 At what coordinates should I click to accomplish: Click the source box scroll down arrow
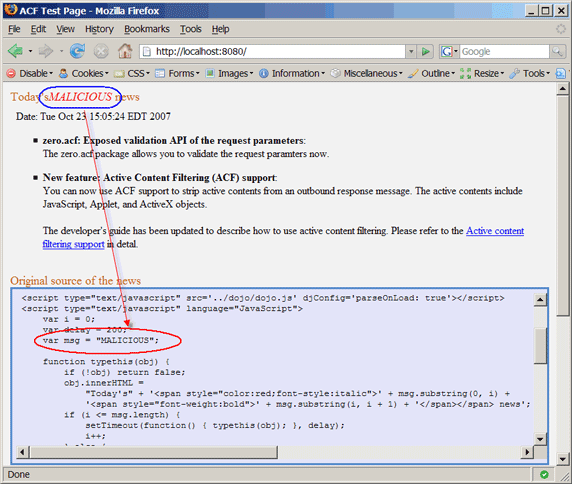pyautogui.click(x=540, y=439)
